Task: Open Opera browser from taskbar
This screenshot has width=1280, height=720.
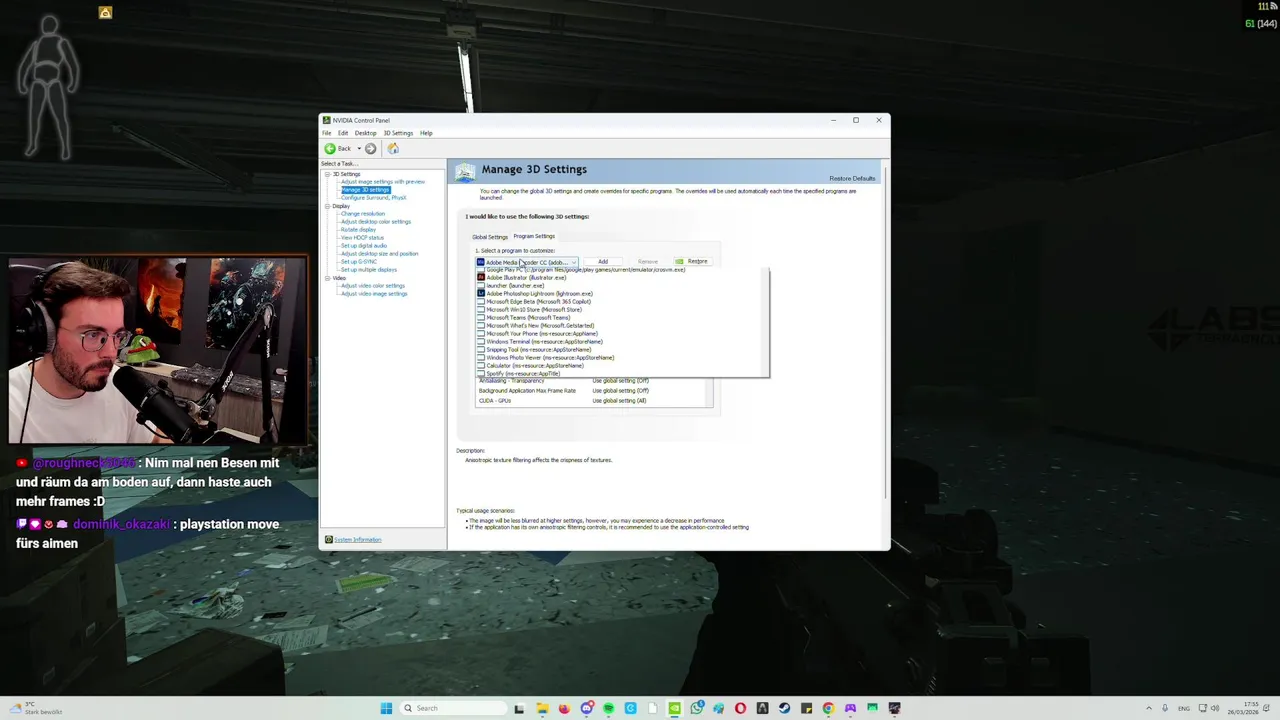Action: (740, 708)
